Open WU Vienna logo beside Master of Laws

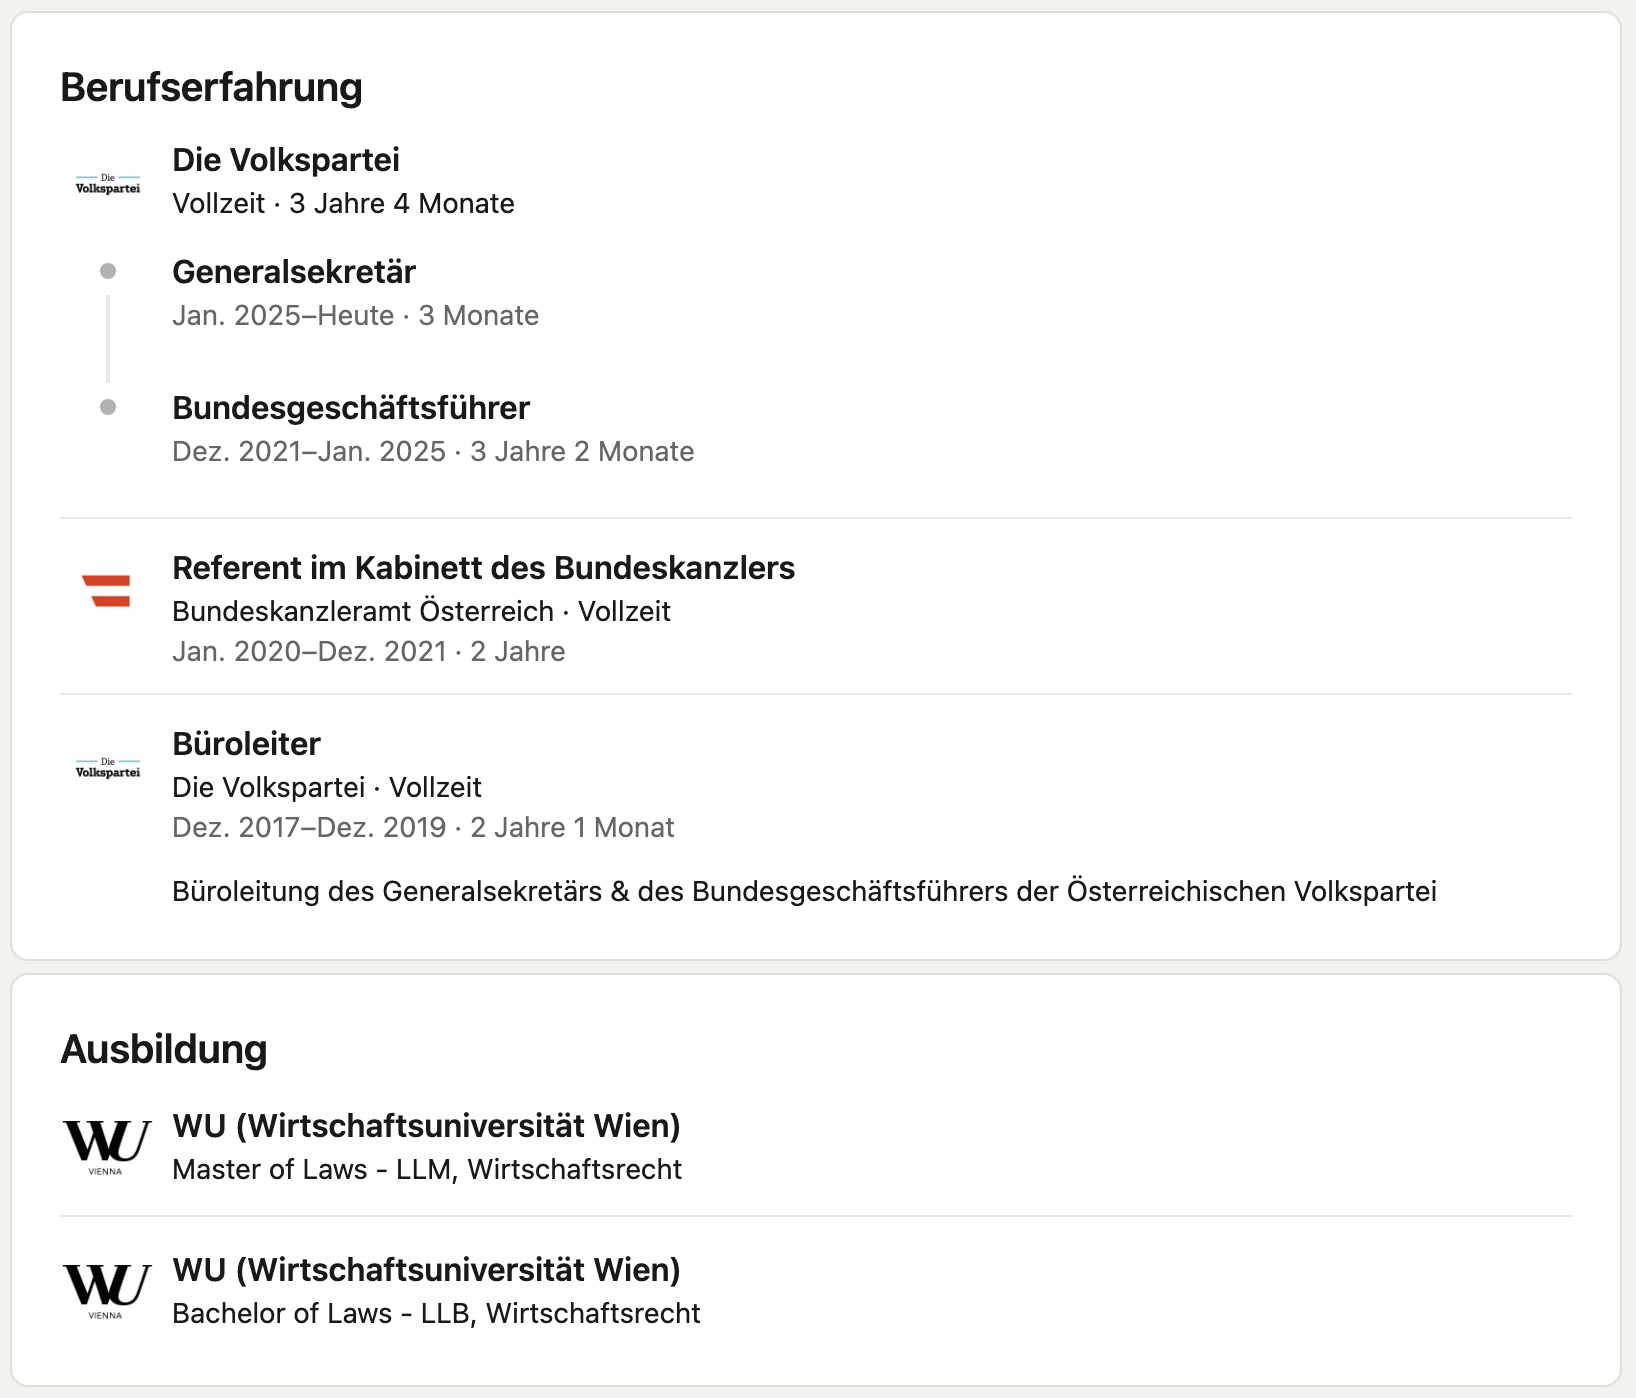(x=107, y=1147)
